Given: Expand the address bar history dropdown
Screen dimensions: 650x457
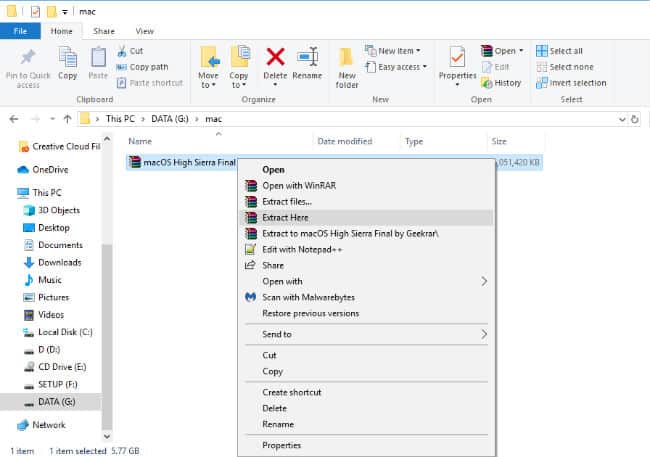Looking at the screenshot, I should (x=622, y=119).
